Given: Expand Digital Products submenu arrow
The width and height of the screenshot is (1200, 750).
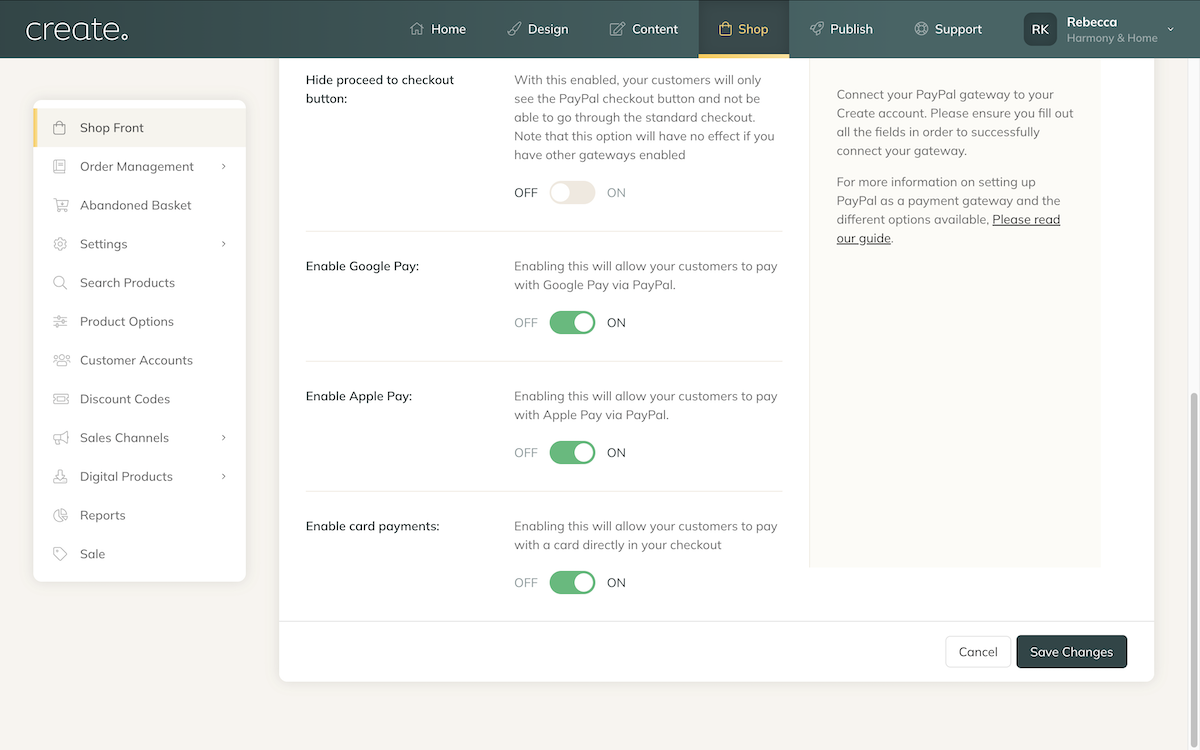Looking at the screenshot, I should pyautogui.click(x=224, y=477).
